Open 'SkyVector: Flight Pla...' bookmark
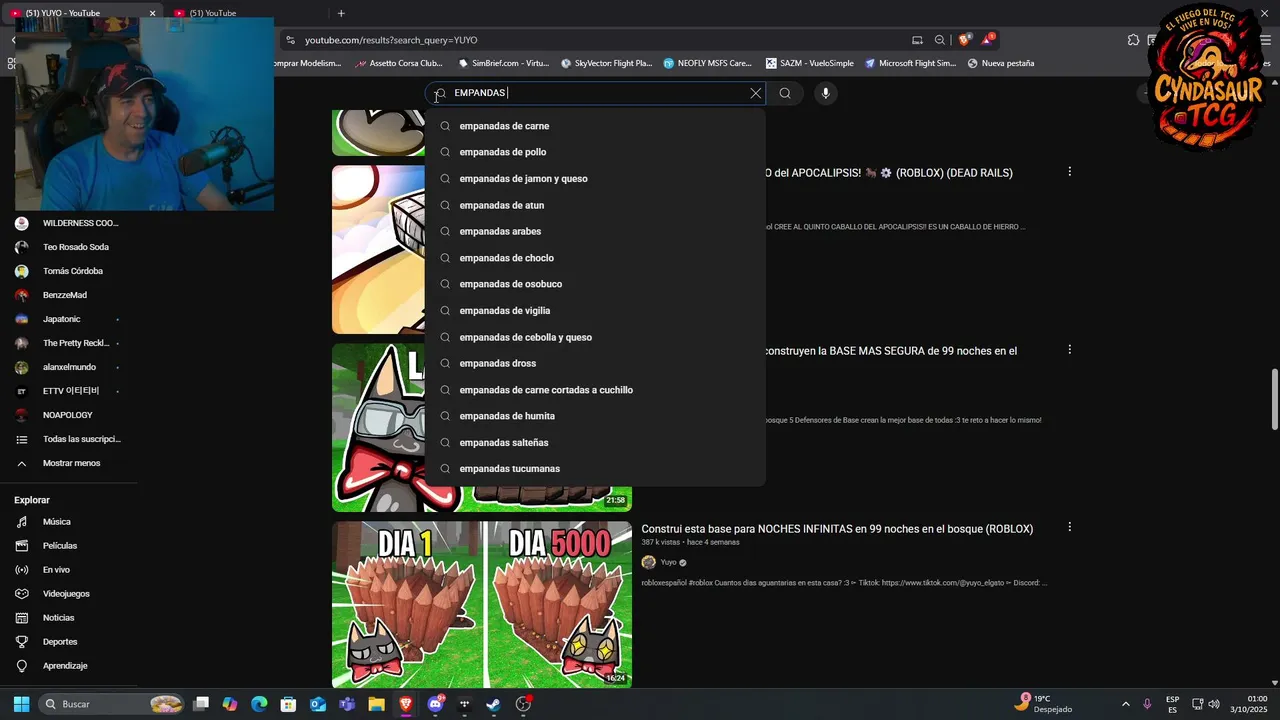This screenshot has height=720, width=1280. [x=606, y=63]
